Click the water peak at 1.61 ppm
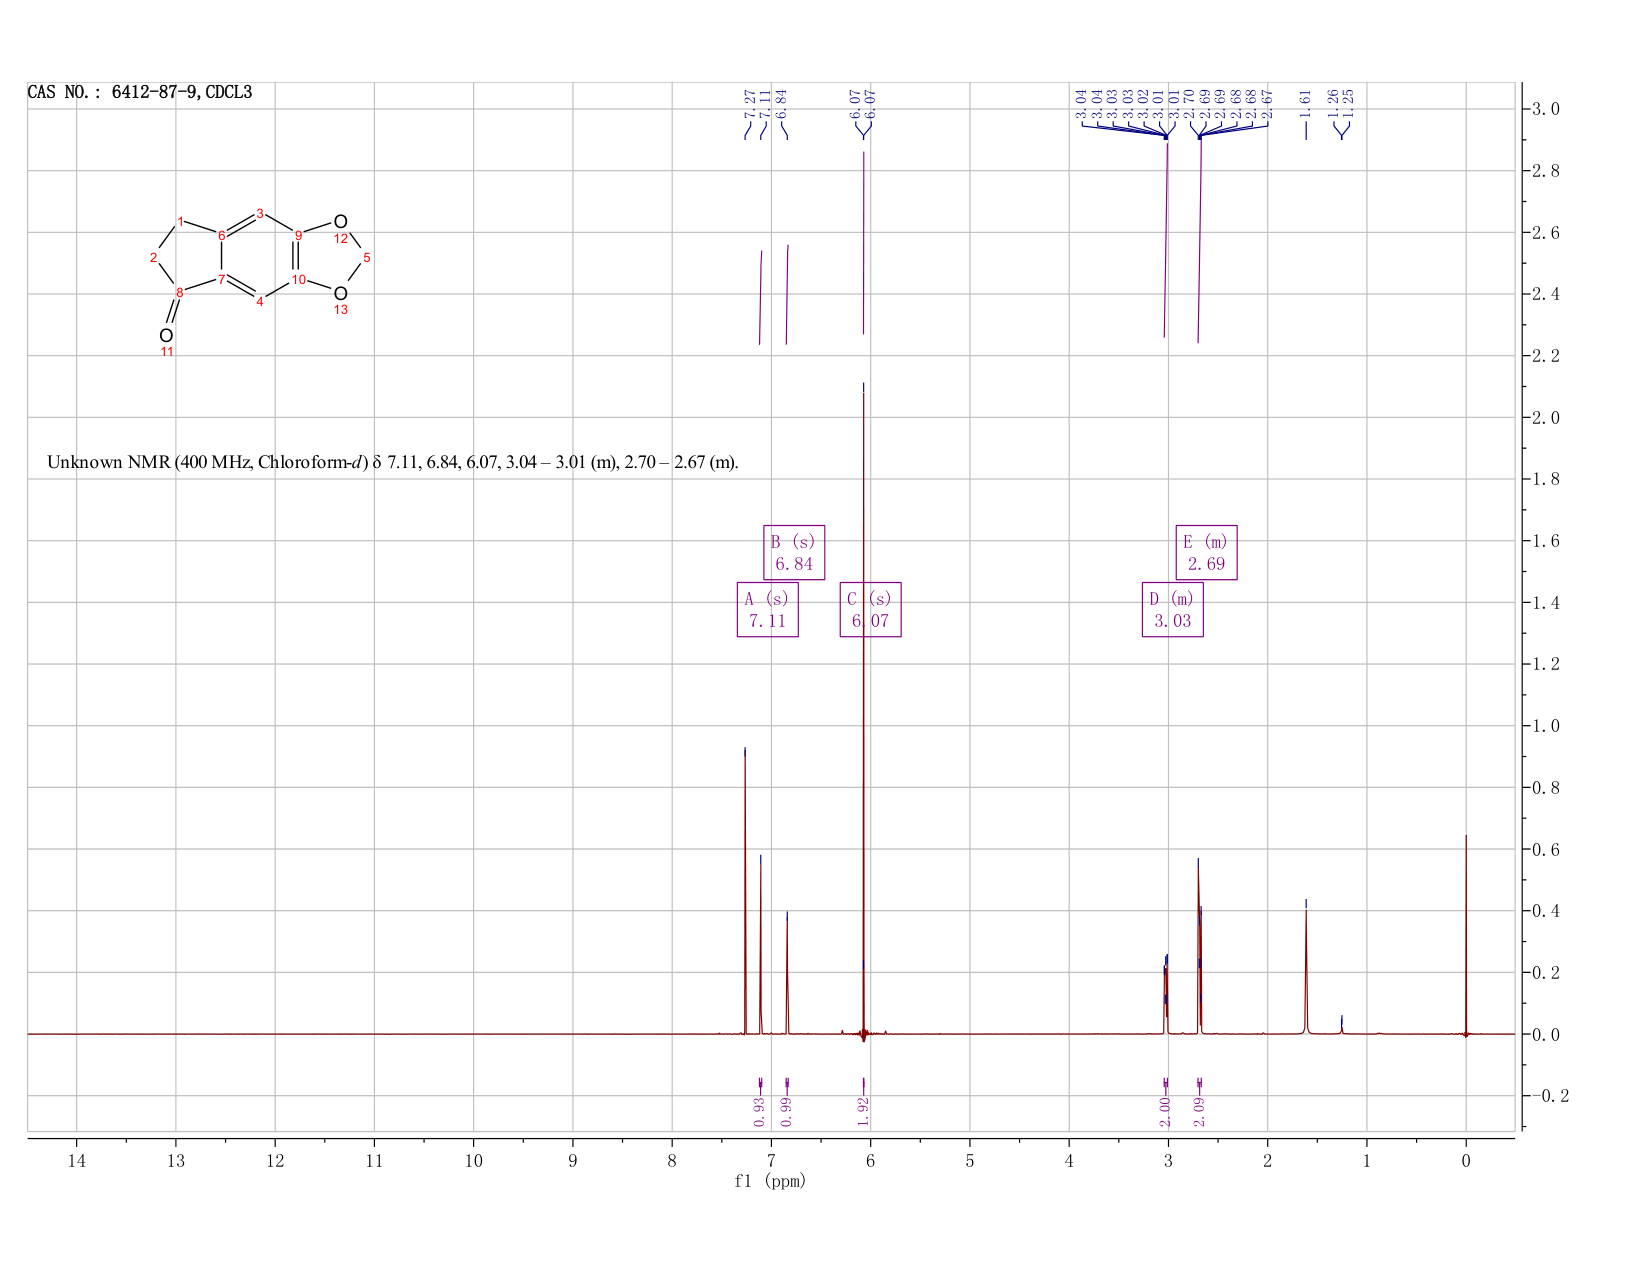 1306,968
